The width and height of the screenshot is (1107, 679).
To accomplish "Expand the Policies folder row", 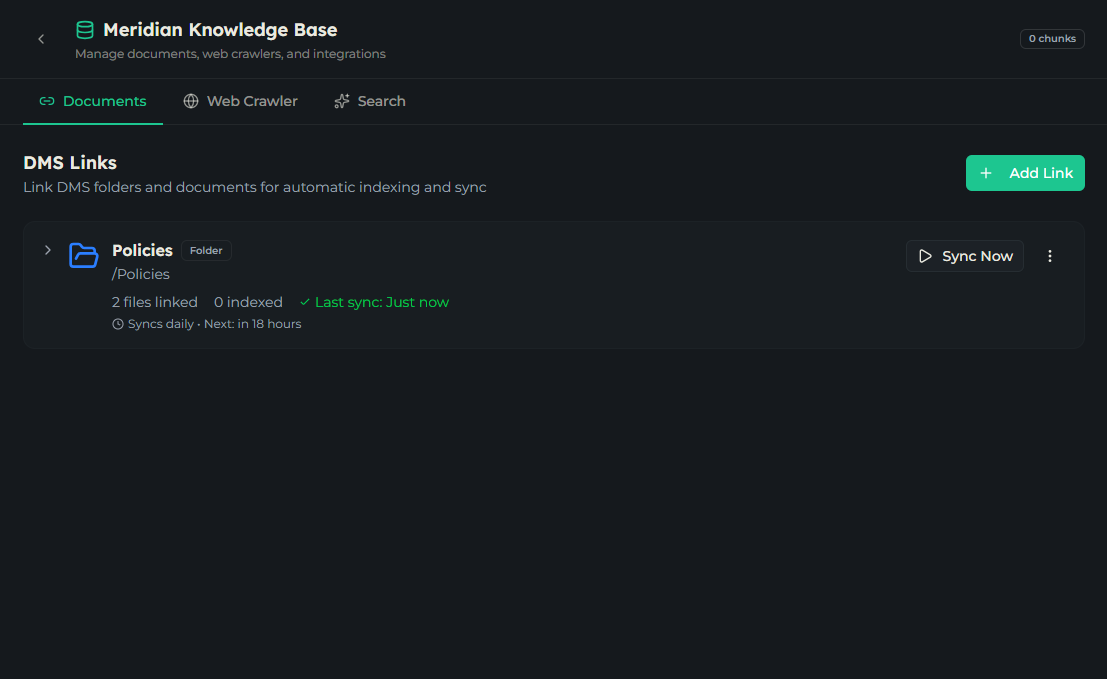I will tap(47, 250).
